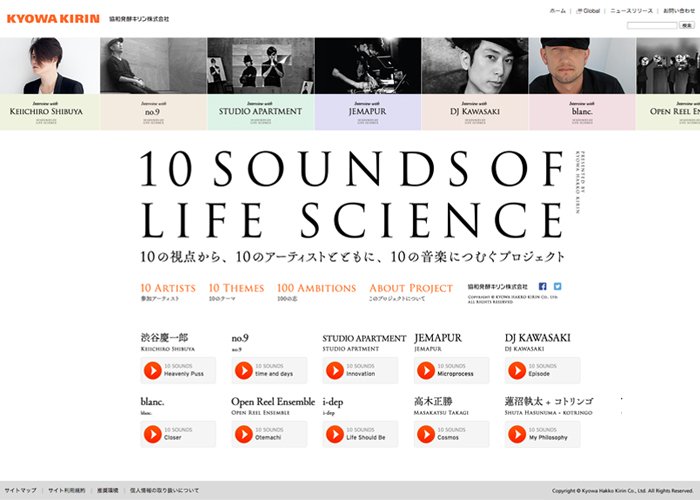Open お問い合わせ contact link
Image resolution: width=700 pixels, height=500 pixels.
pos(679,11)
